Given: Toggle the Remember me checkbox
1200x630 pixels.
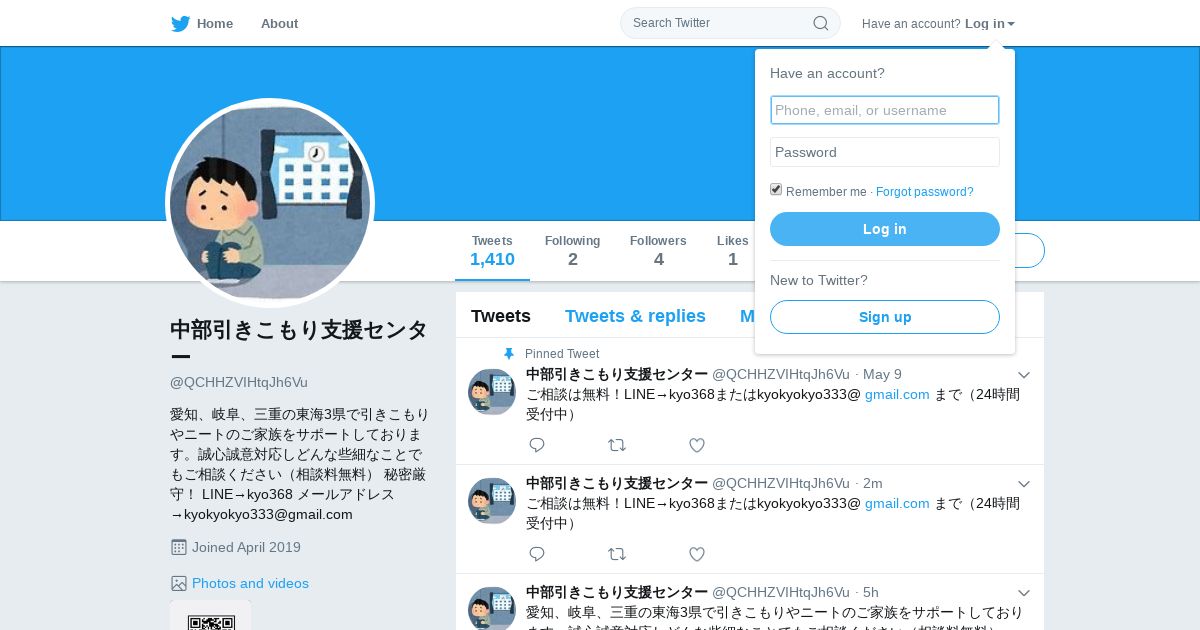Looking at the screenshot, I should coord(776,190).
